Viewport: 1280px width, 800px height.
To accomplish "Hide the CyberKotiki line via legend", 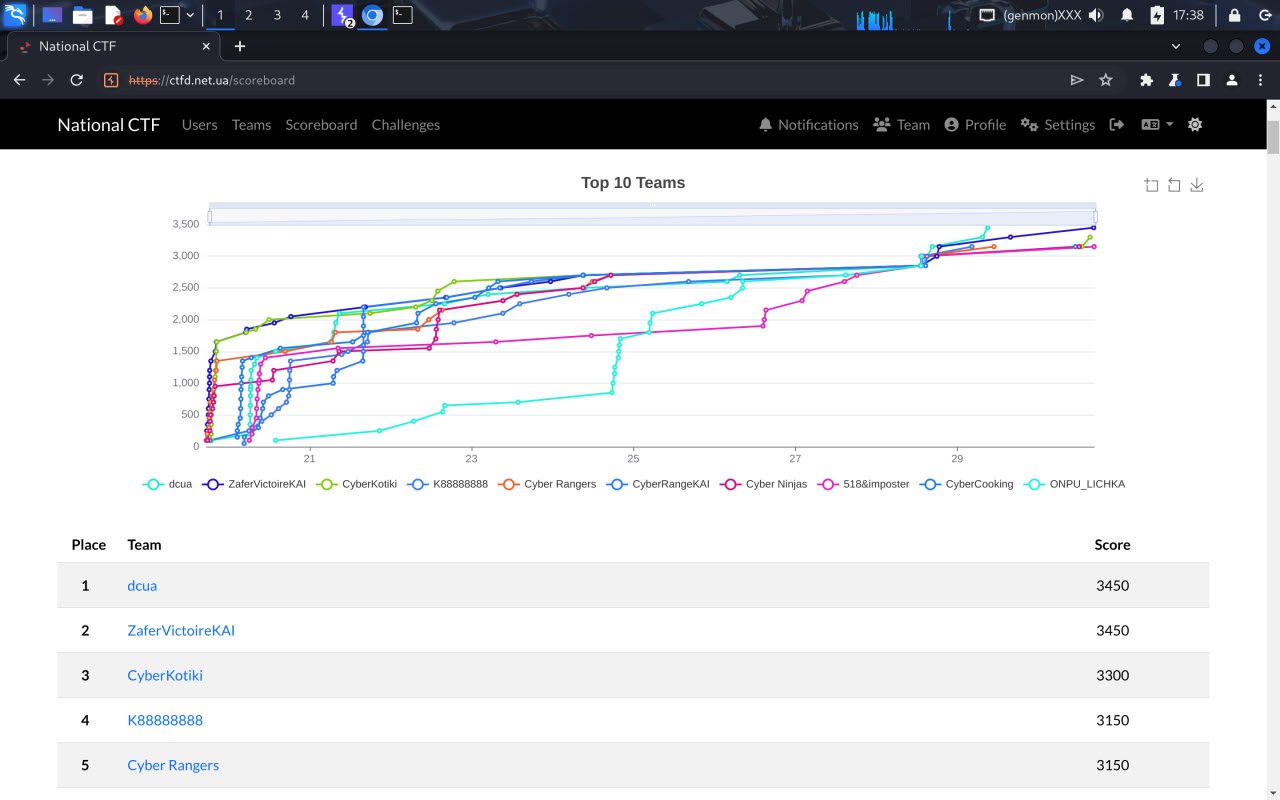I will tap(357, 484).
